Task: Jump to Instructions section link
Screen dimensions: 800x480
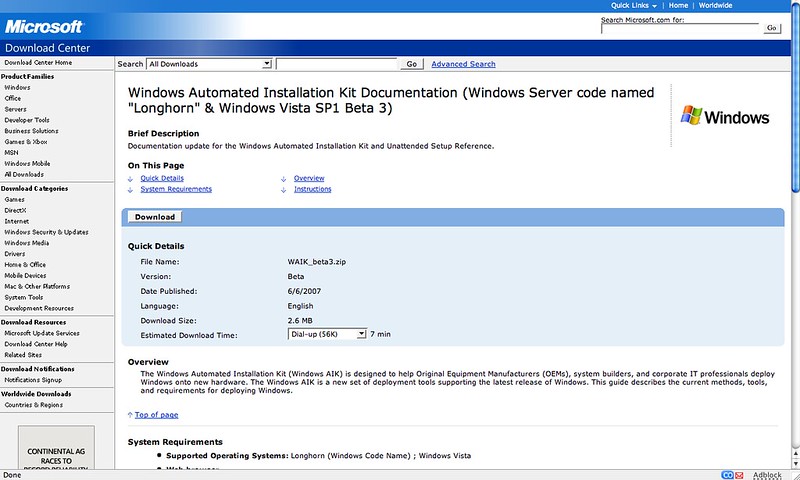Action: pos(312,189)
